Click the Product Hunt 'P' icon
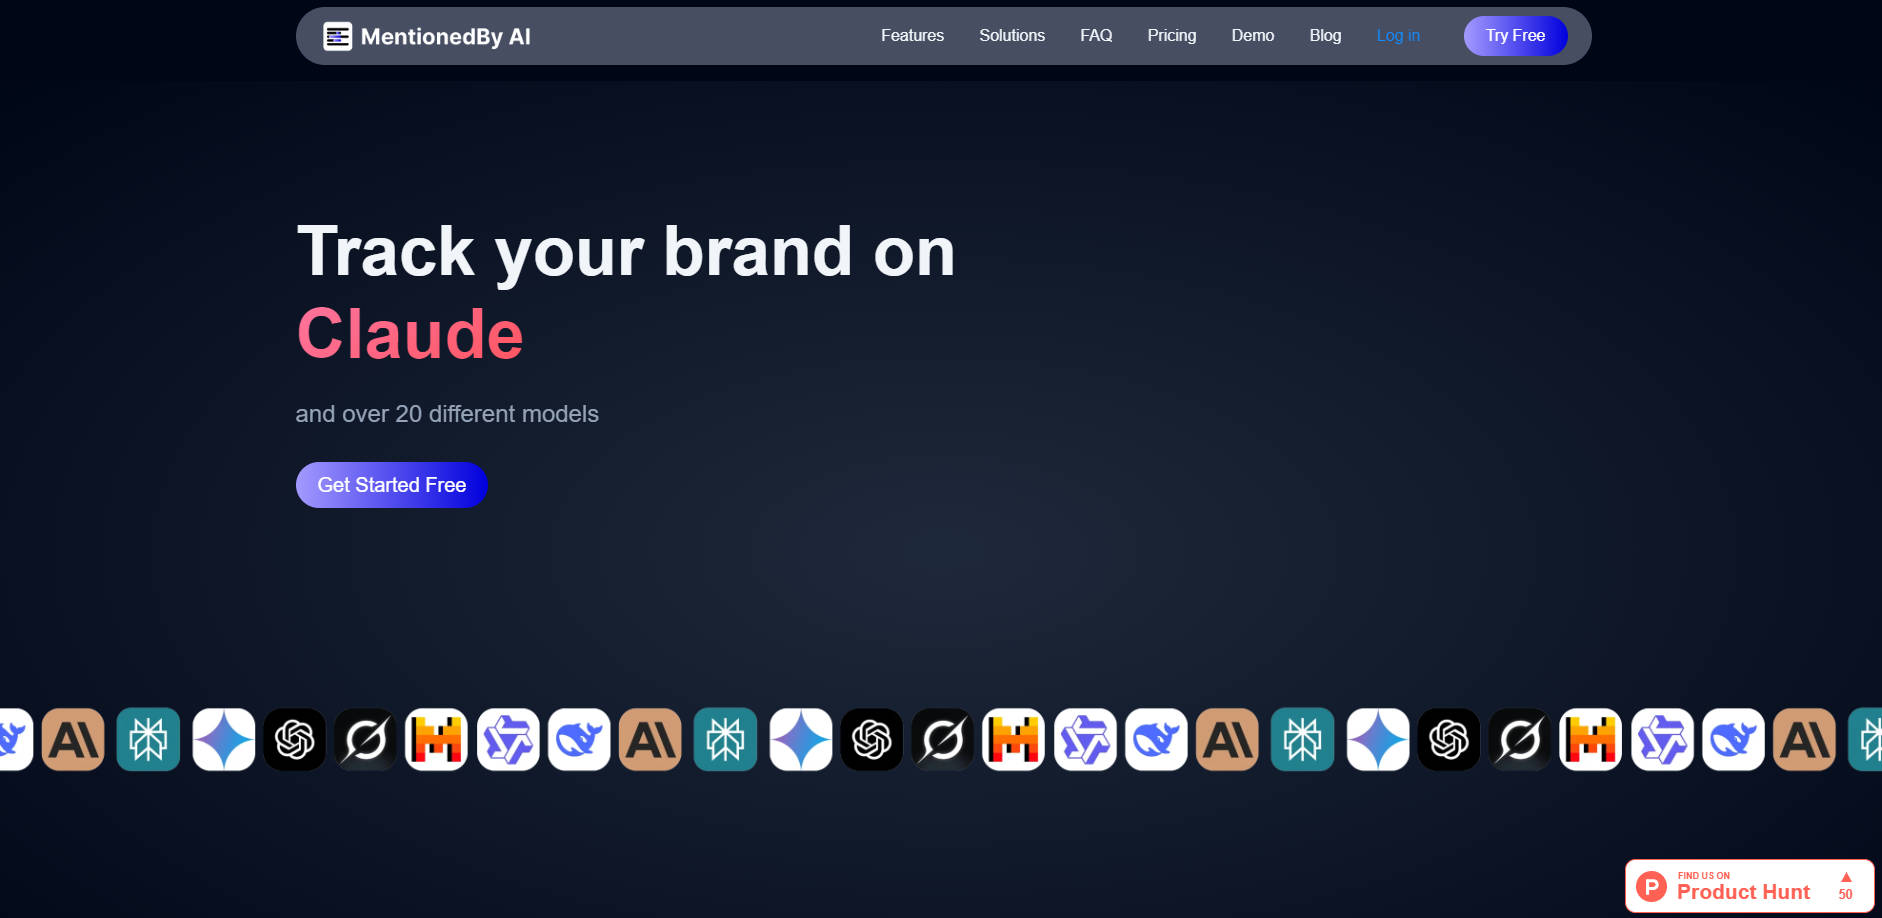 tap(1652, 886)
